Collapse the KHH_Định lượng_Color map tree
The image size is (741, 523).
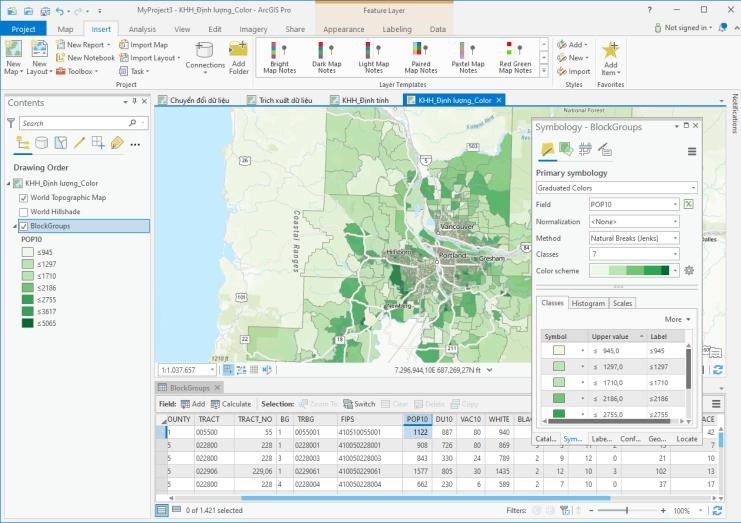(8, 183)
